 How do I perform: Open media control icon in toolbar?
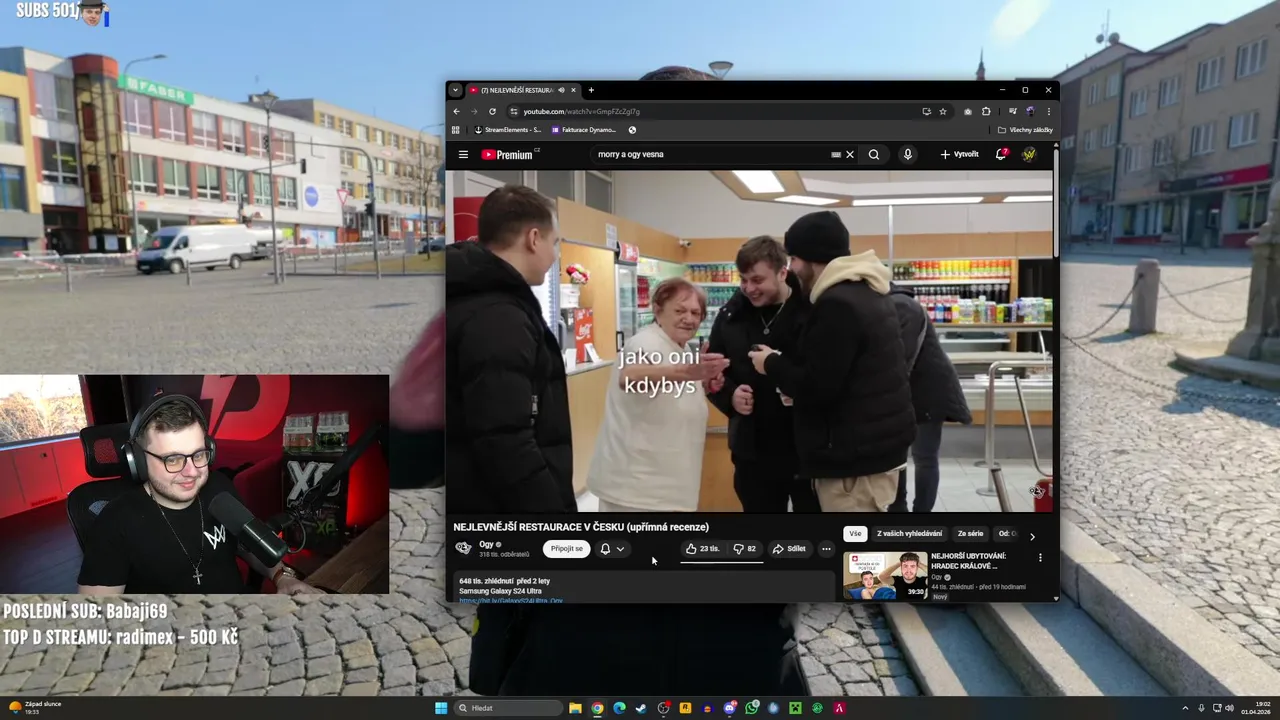1013,112
